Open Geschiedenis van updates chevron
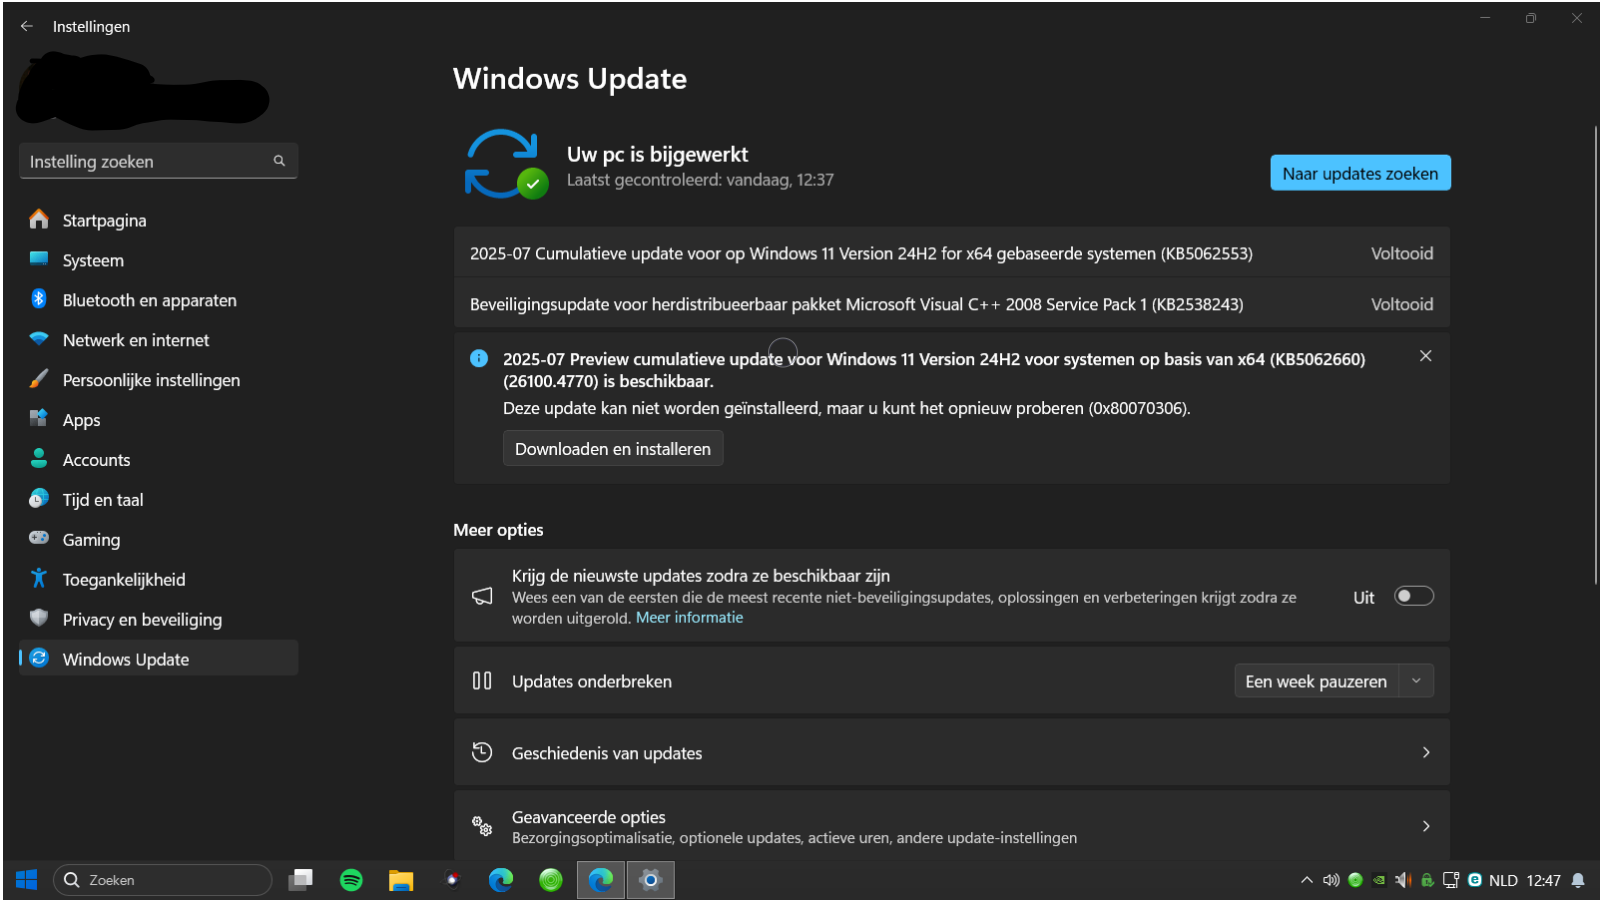 pyautogui.click(x=1426, y=752)
